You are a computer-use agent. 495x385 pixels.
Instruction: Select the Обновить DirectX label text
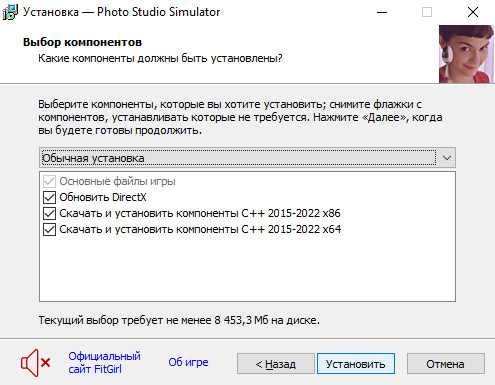point(103,197)
